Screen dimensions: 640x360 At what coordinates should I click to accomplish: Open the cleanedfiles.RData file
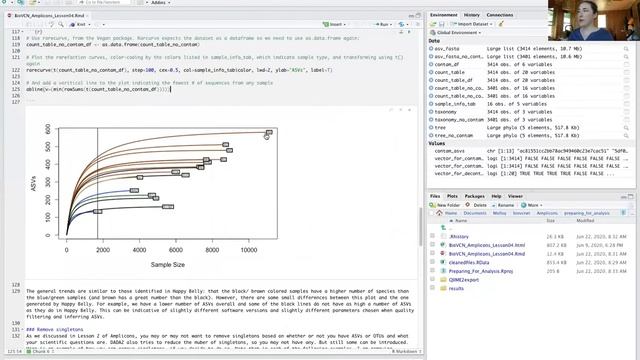click(469, 262)
